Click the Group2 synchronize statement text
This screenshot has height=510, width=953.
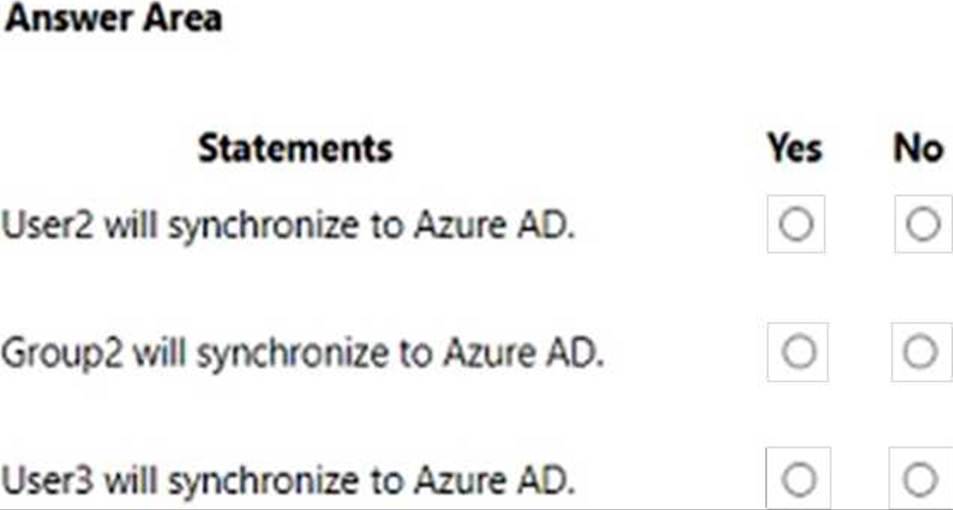click(302, 354)
